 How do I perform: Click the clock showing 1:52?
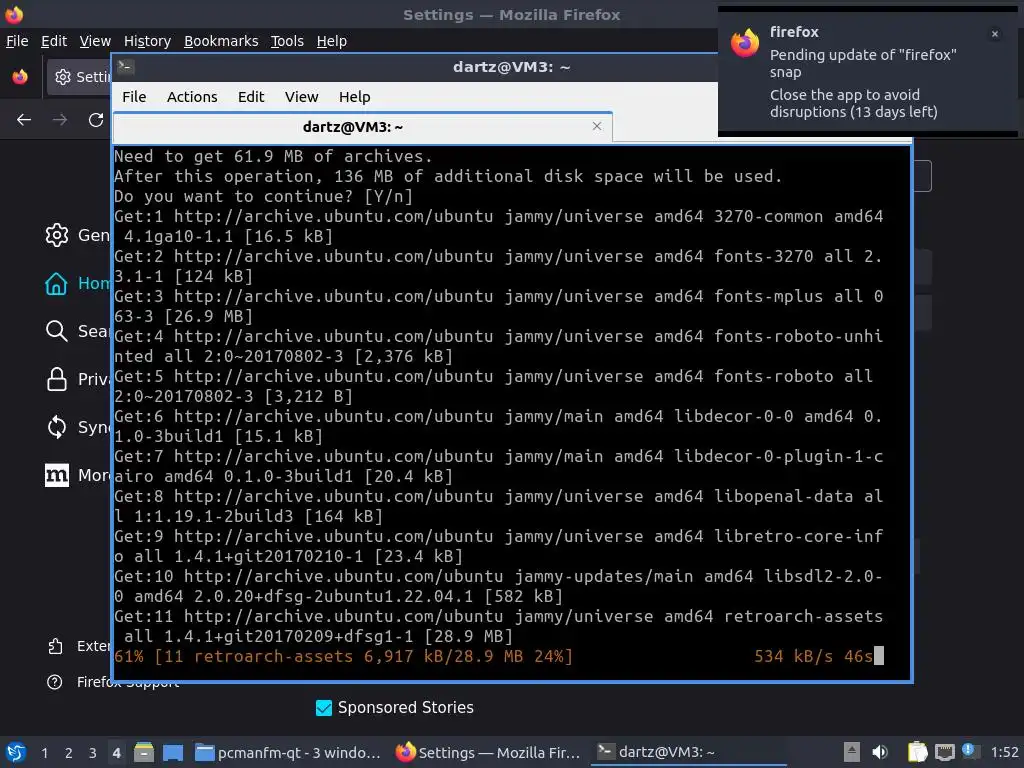pyautogui.click(x=1004, y=753)
